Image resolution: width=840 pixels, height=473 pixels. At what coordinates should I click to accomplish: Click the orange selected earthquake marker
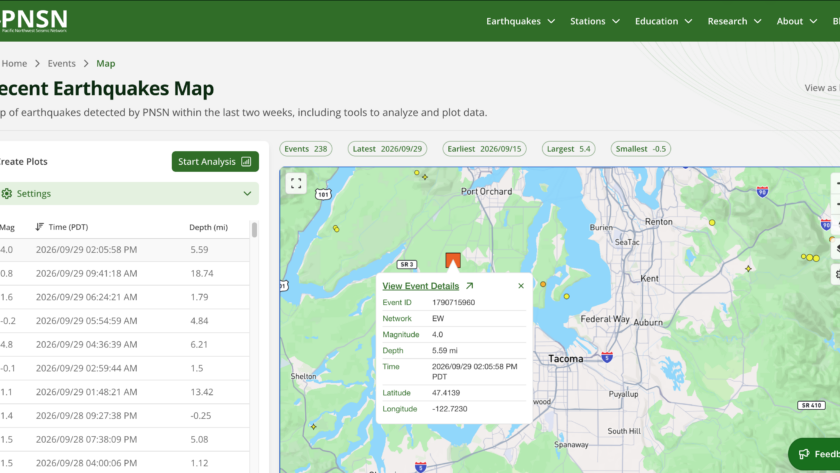coord(453,260)
